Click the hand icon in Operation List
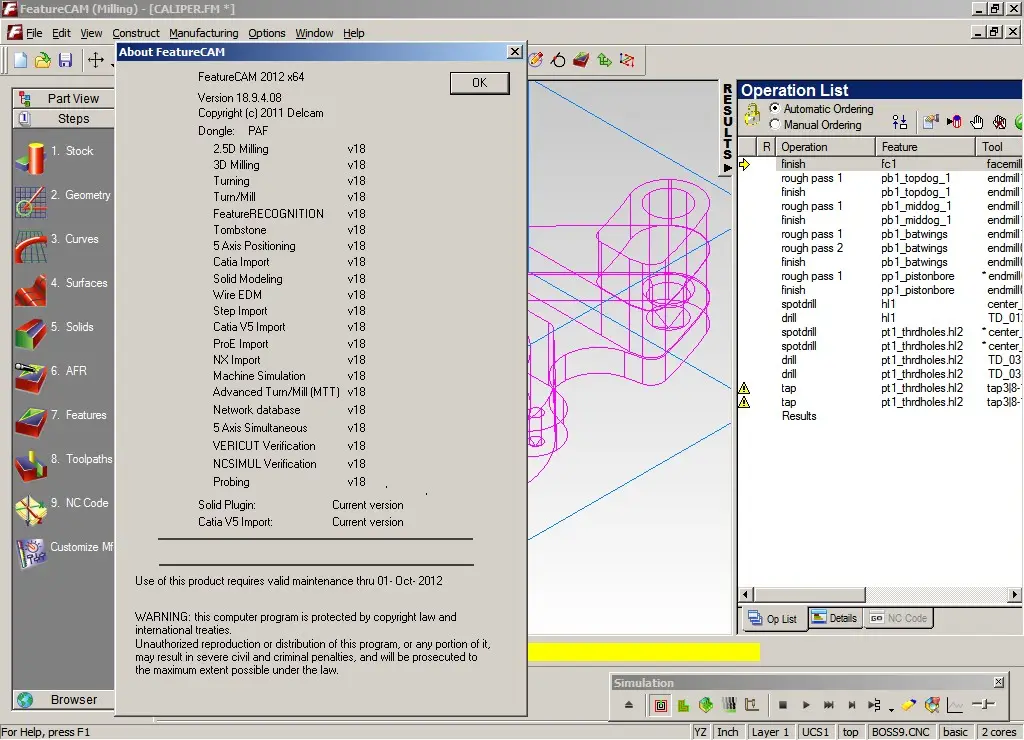This screenshot has width=1024, height=740. tap(976, 122)
